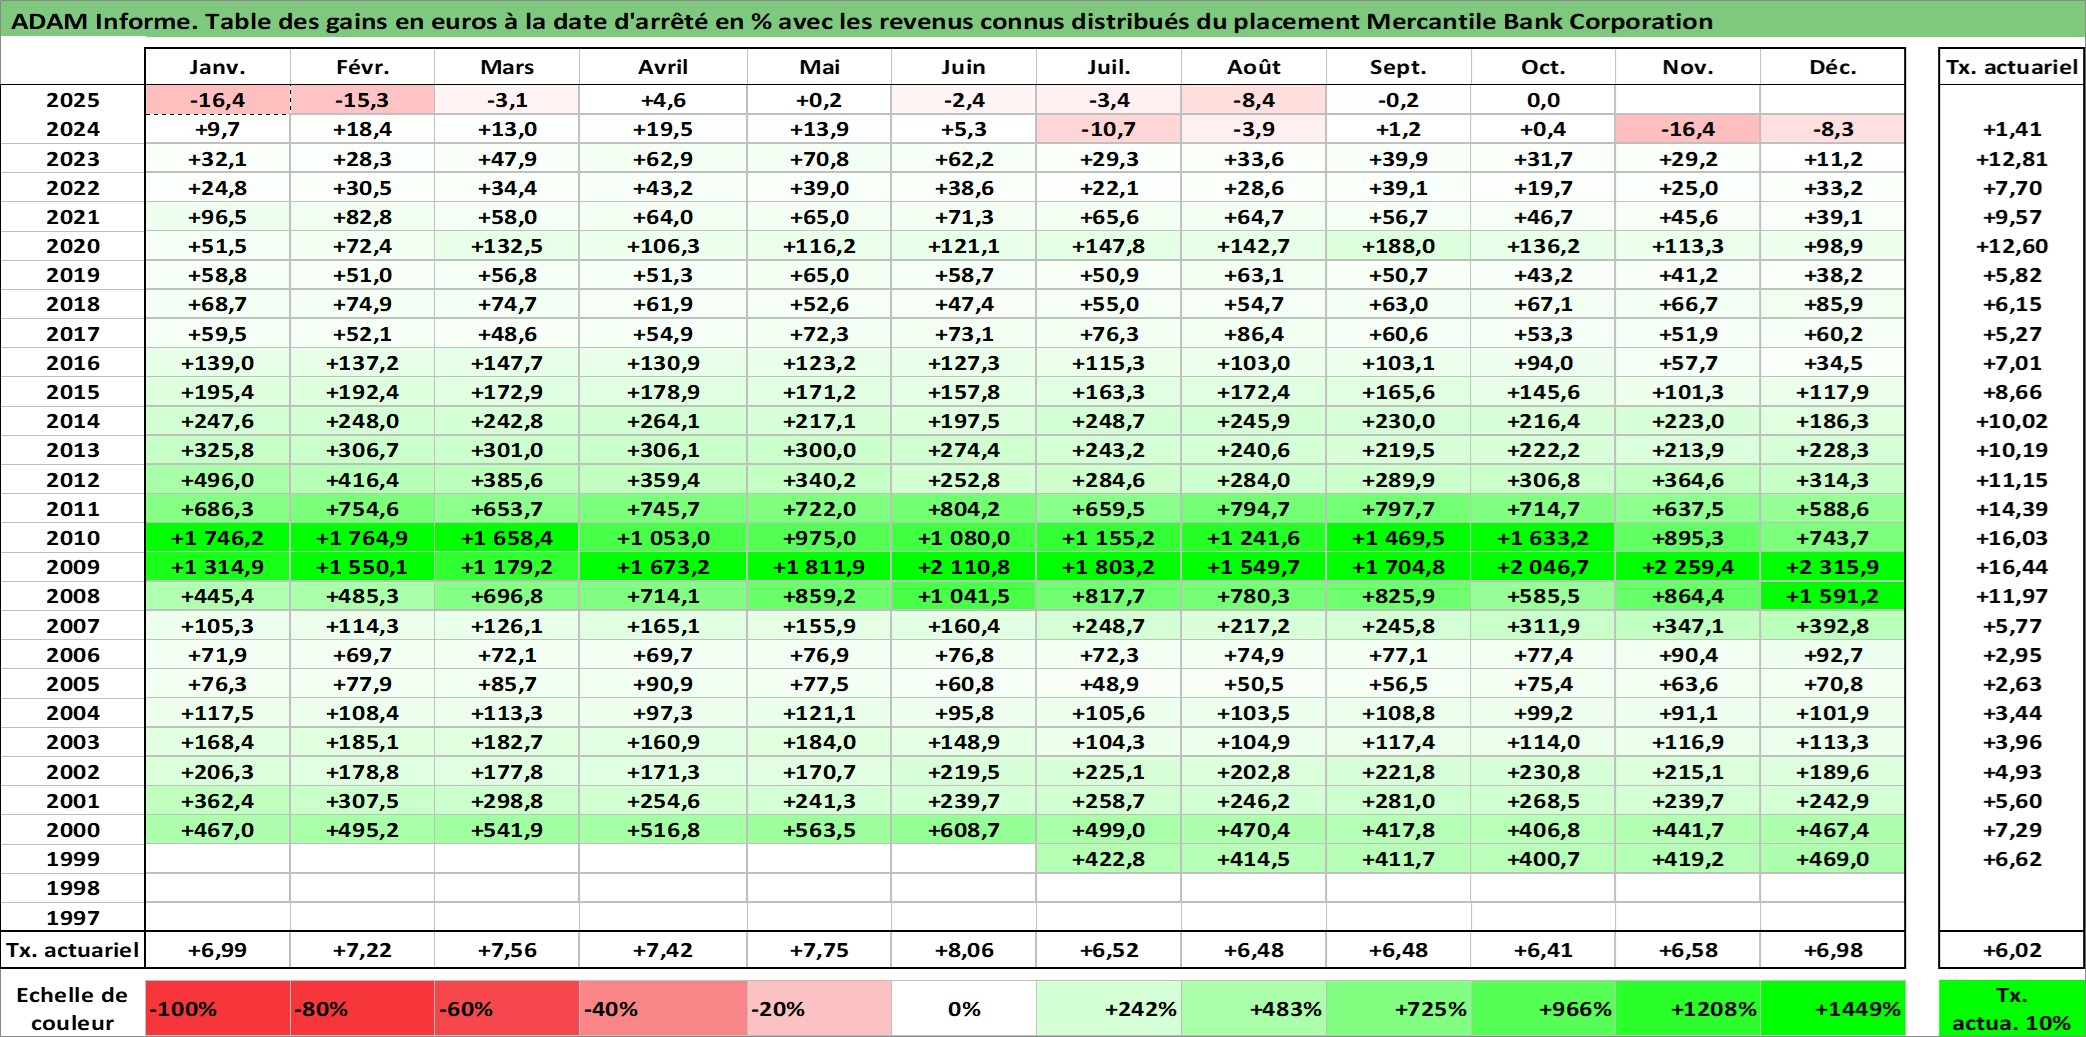Select the +16,03 actuarial rate value
The image size is (2086, 1037).
tap(2012, 538)
